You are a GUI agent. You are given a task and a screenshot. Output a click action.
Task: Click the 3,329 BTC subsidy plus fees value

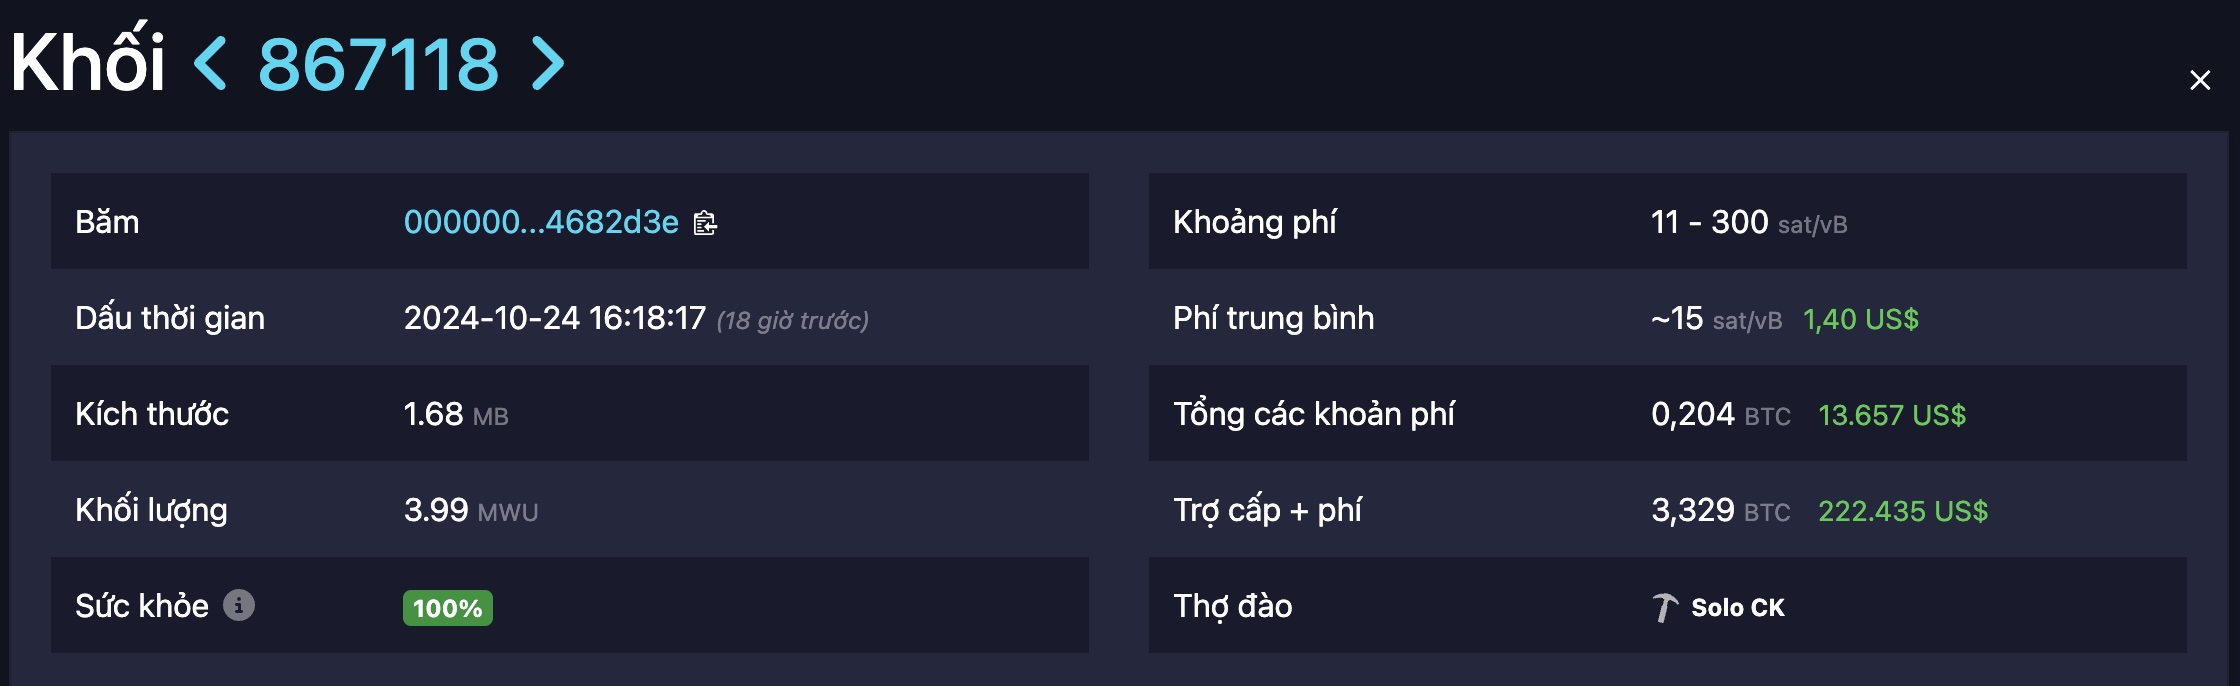coord(1721,510)
